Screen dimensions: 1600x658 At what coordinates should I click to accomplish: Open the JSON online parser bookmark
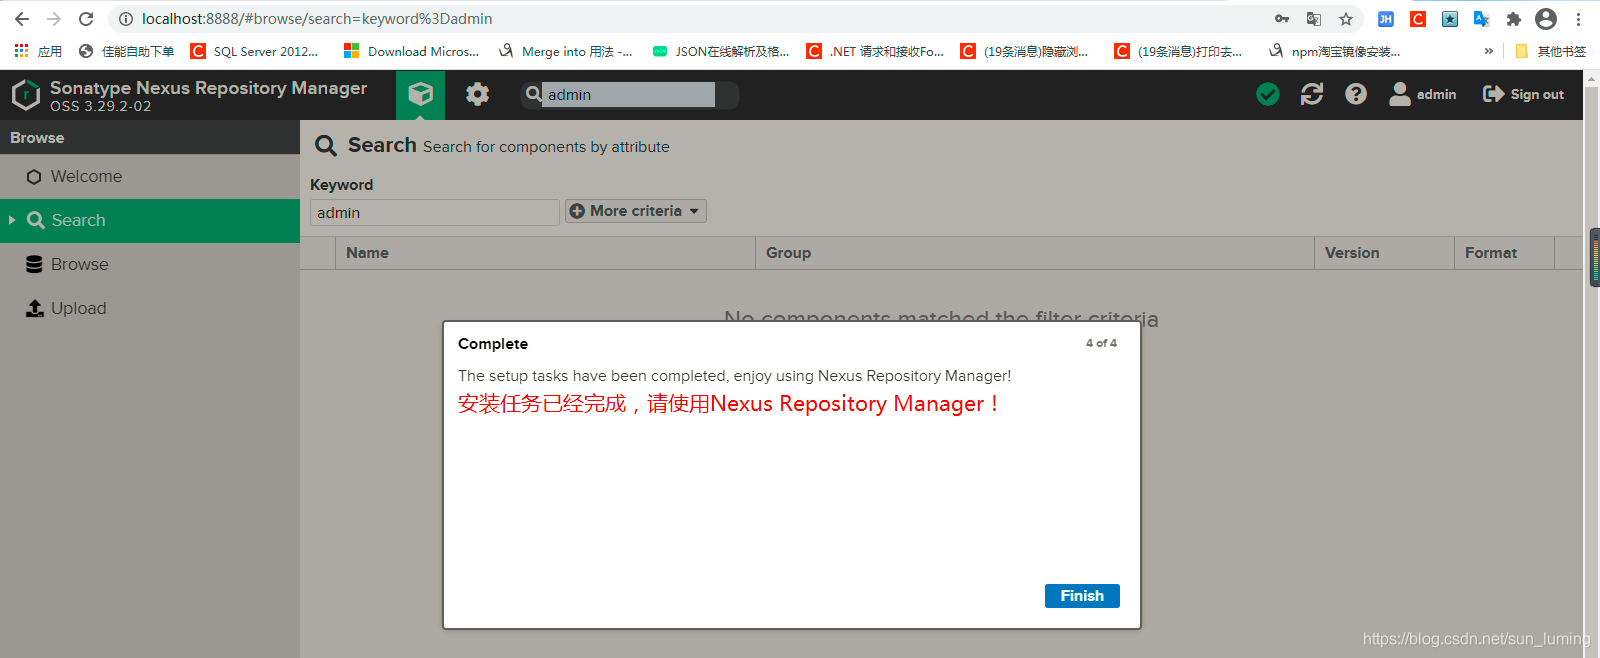tap(721, 51)
